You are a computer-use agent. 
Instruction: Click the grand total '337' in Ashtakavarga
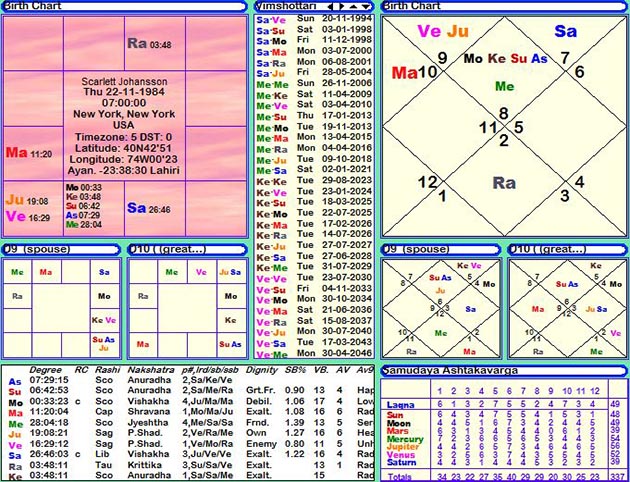618,477
